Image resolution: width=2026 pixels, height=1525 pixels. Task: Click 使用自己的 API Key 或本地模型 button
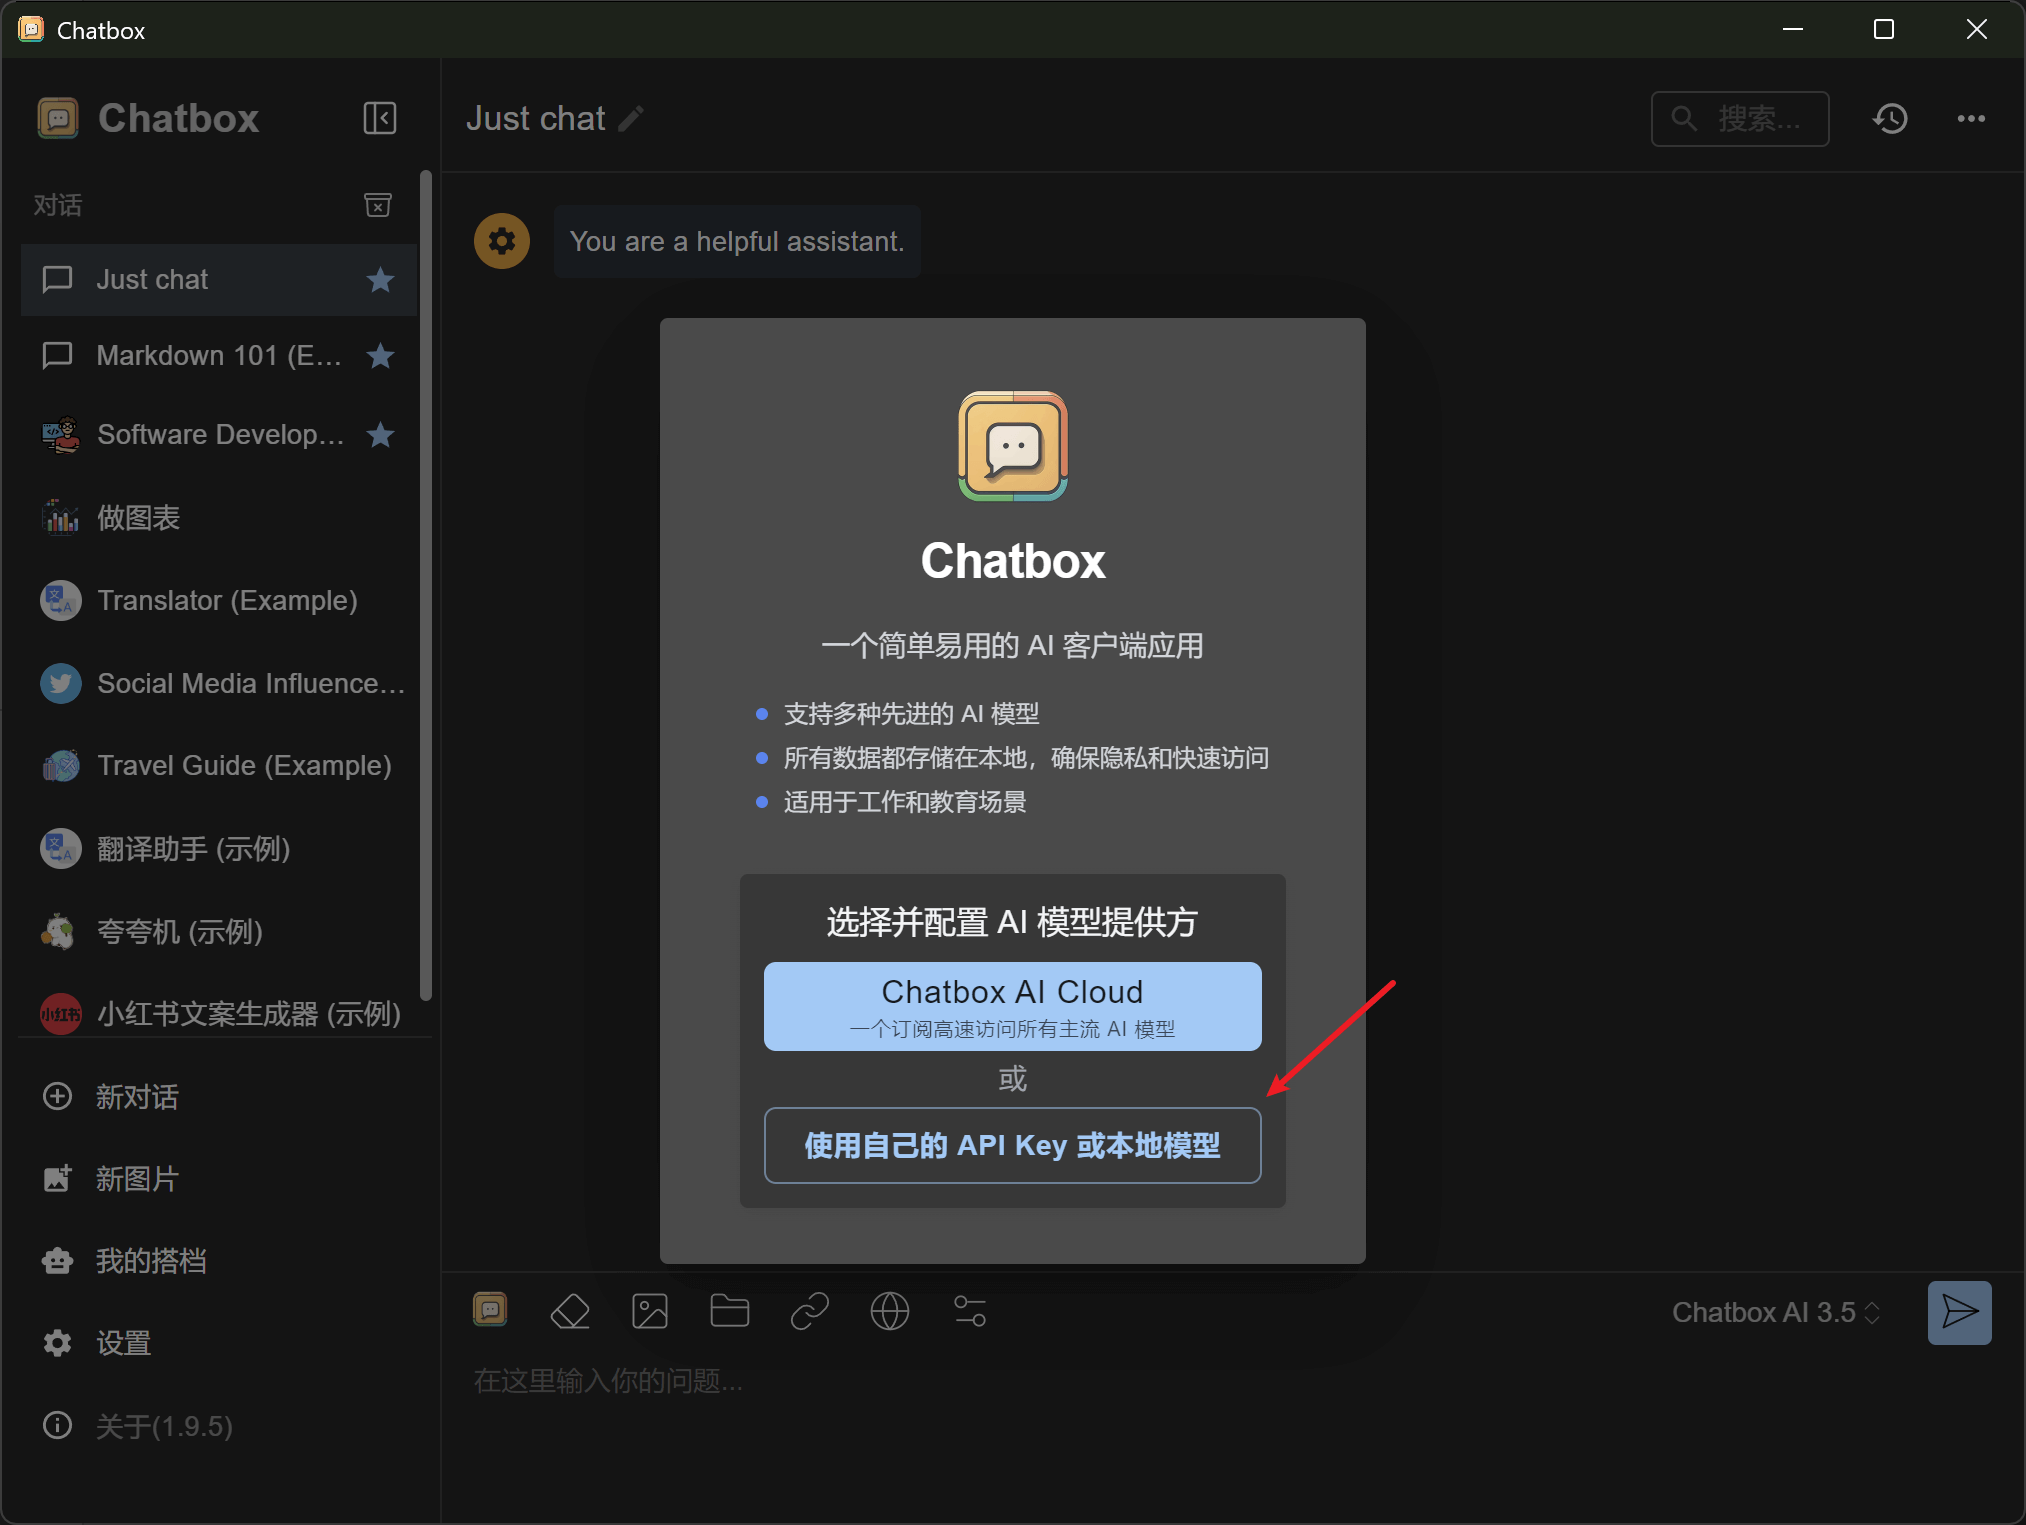point(1012,1145)
